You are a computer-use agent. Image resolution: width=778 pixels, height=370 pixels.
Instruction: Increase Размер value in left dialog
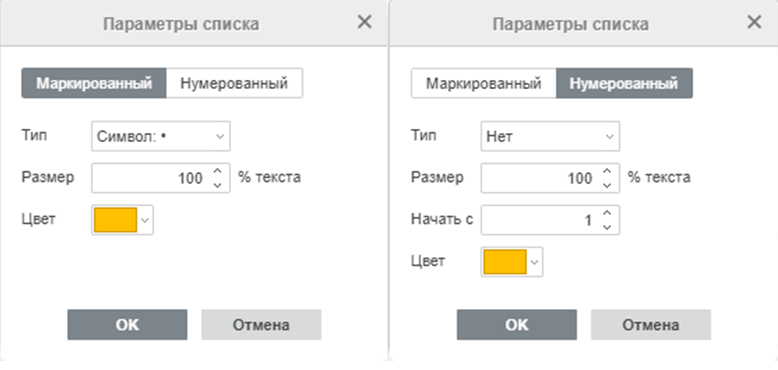pyautogui.click(x=217, y=171)
